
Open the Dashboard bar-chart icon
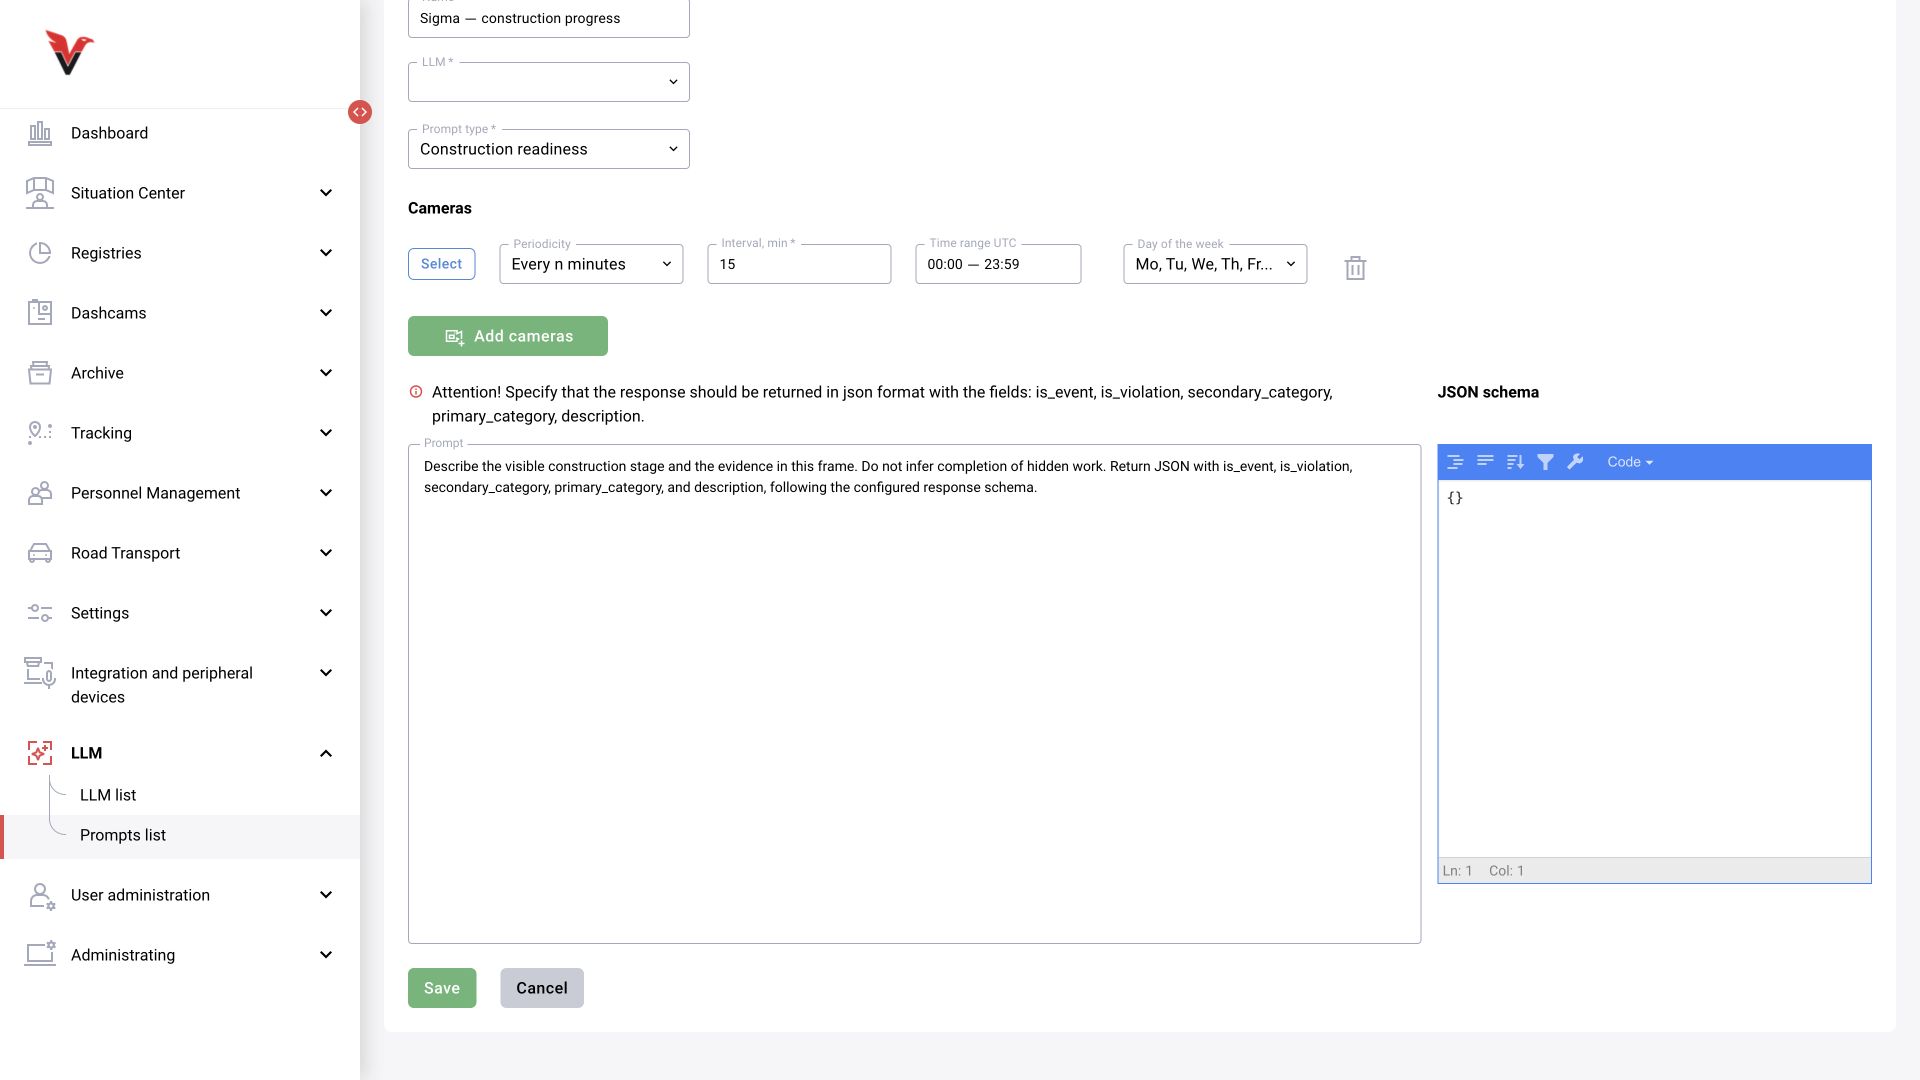pyautogui.click(x=40, y=133)
